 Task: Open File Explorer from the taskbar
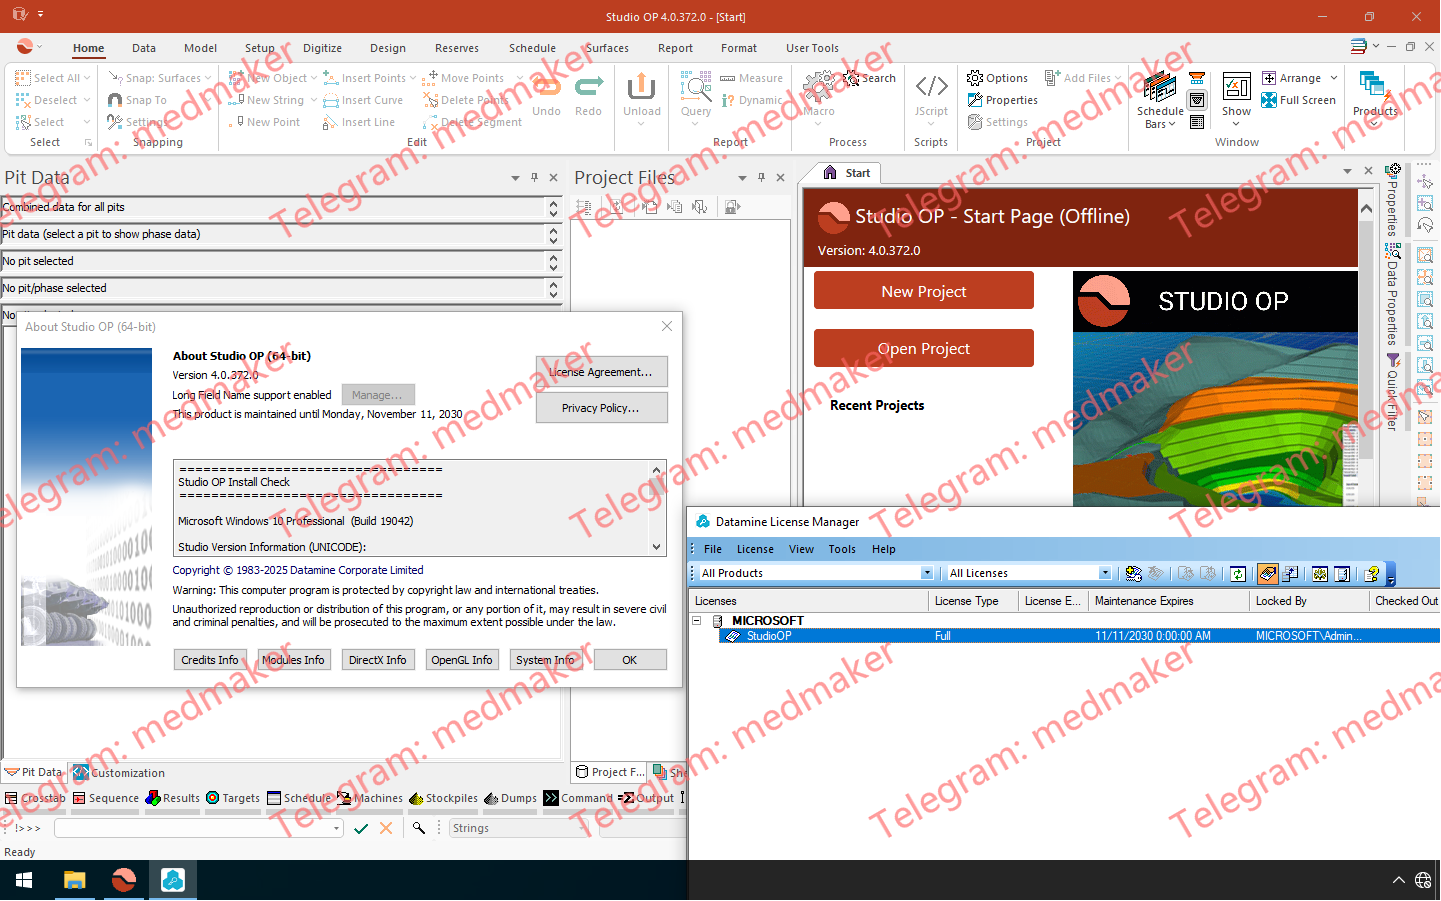coord(75,880)
